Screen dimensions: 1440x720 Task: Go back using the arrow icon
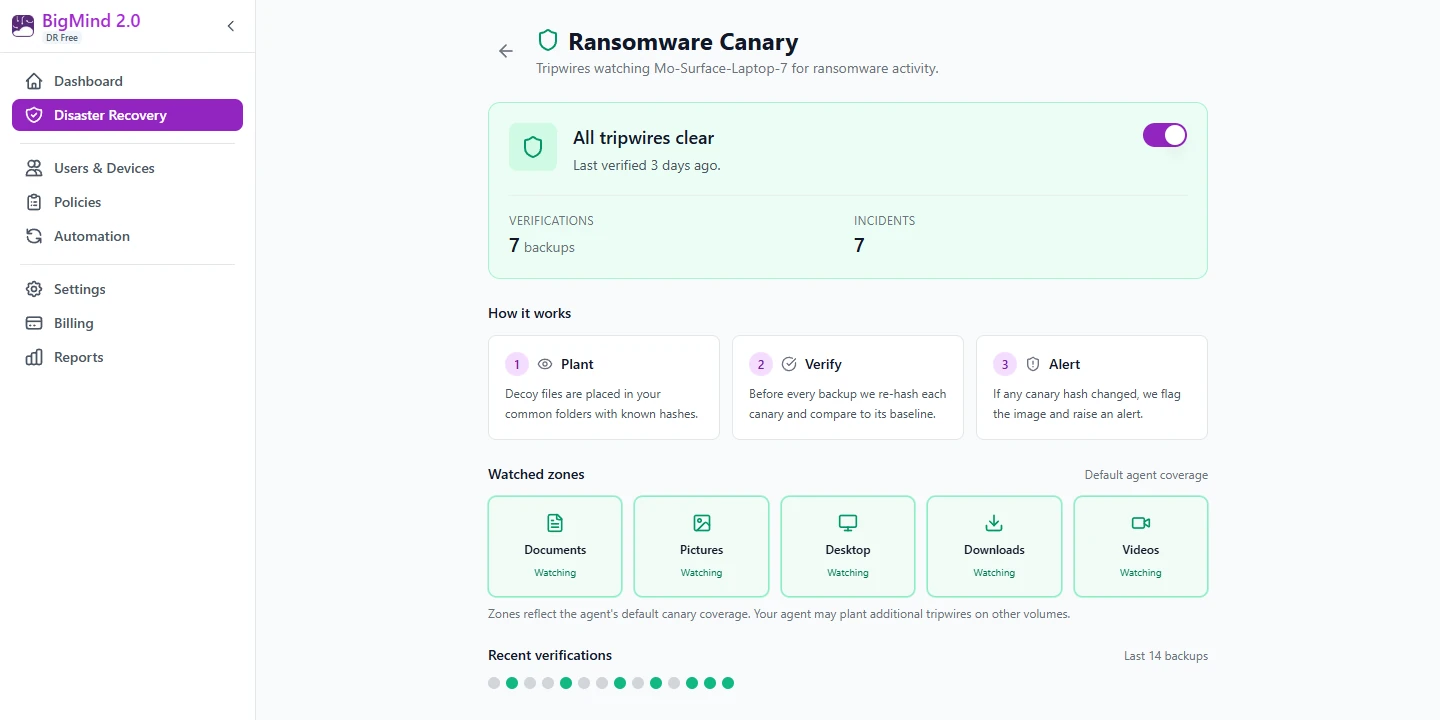pos(506,51)
